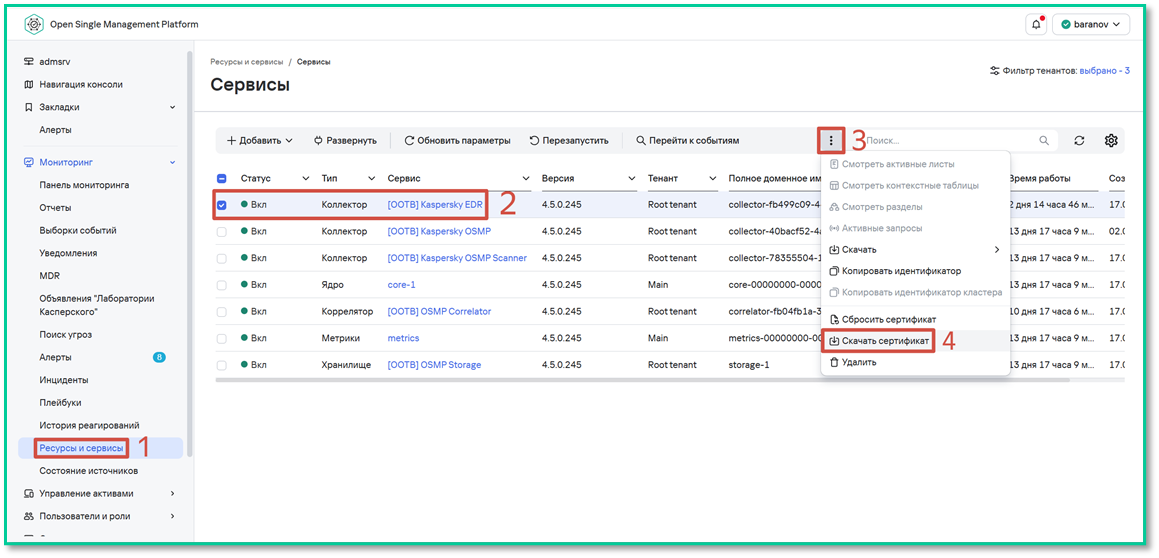
Task: Open the Сервис column filter chevron
Action: click(x=526, y=178)
